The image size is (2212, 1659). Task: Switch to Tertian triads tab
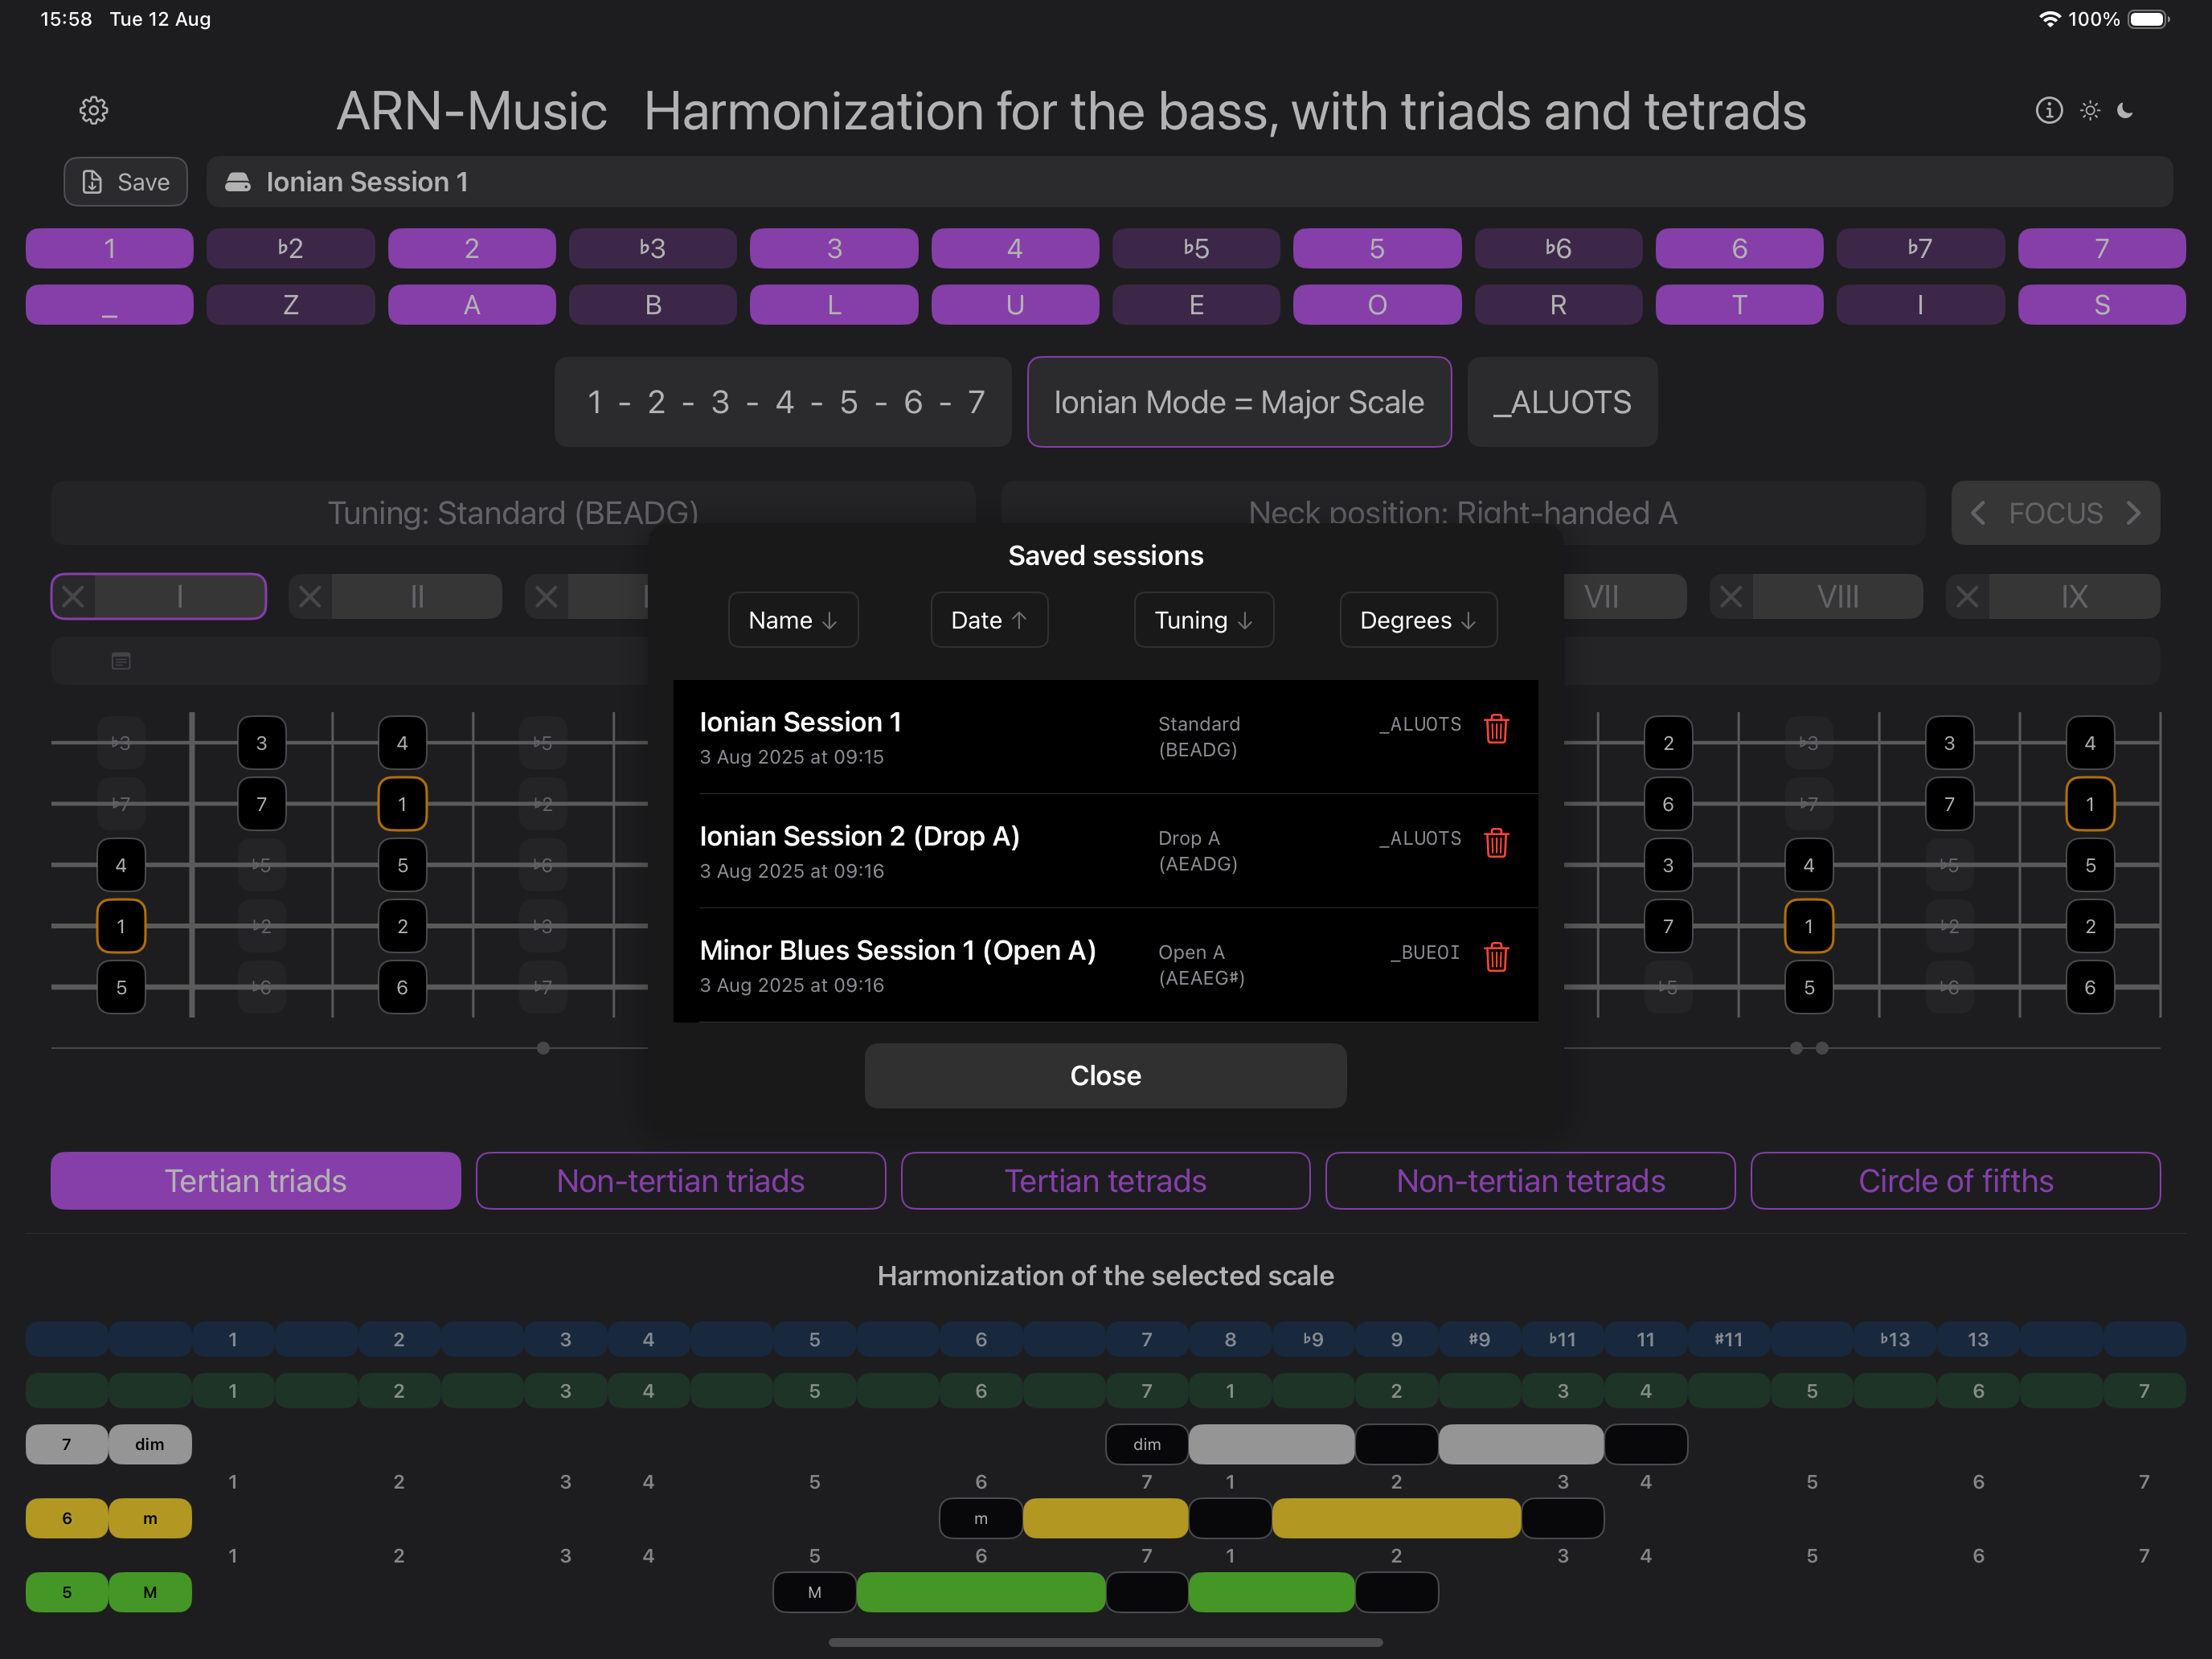pos(256,1181)
